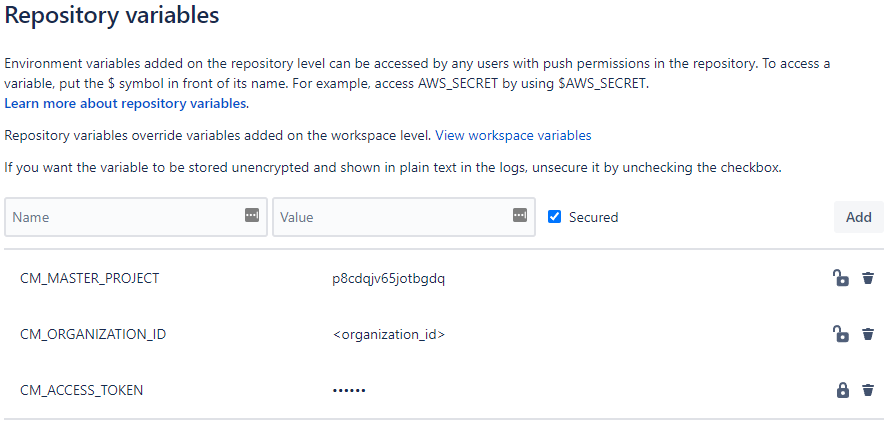
Task: Uncheck the Secured checkbox
Action: point(555,217)
